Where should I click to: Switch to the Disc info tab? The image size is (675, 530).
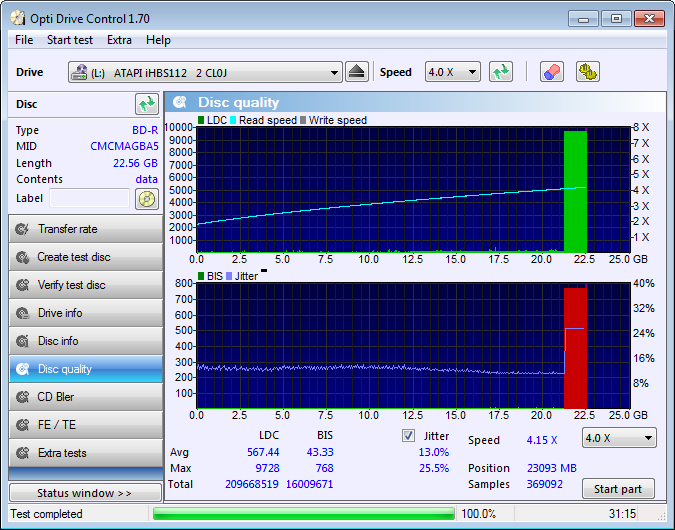point(86,341)
